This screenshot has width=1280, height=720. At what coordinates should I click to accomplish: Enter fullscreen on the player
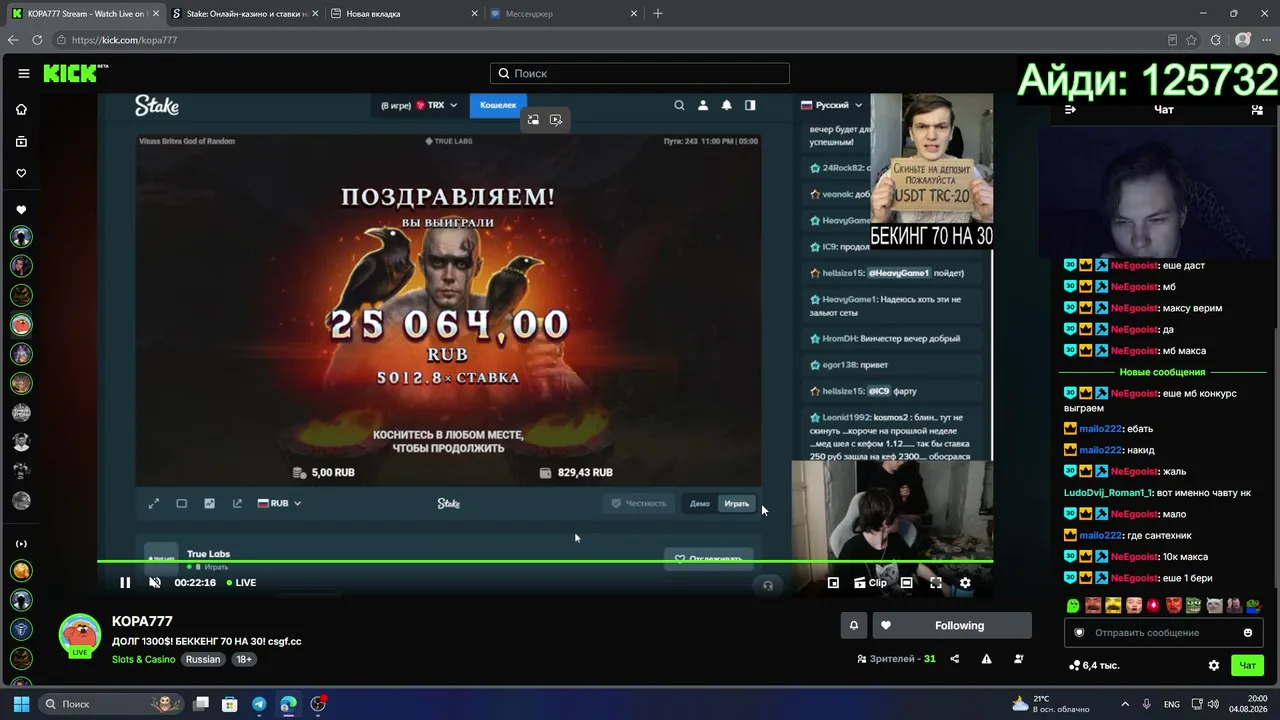[x=936, y=583]
